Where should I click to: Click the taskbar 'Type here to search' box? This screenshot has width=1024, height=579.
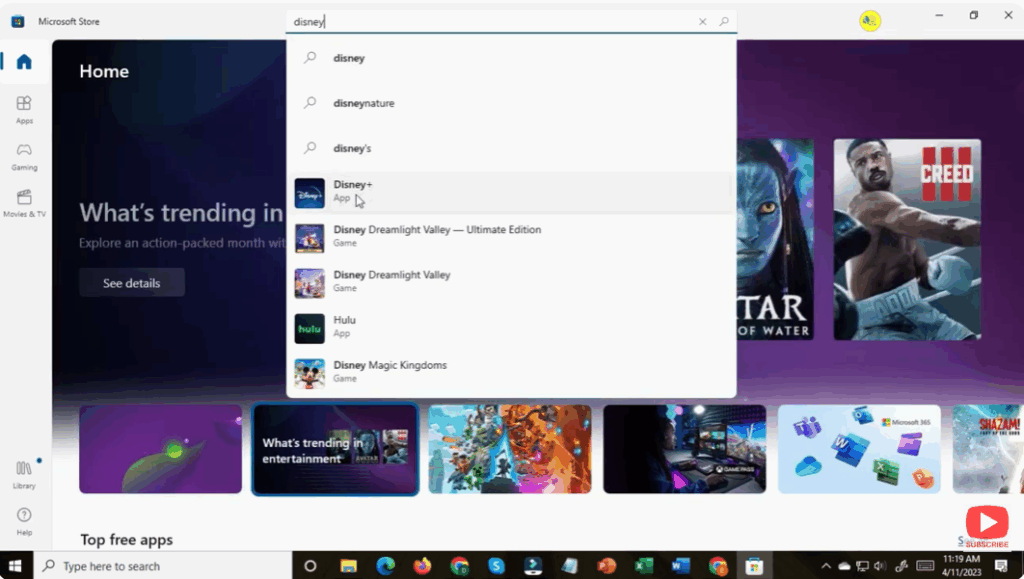pyautogui.click(x=162, y=566)
